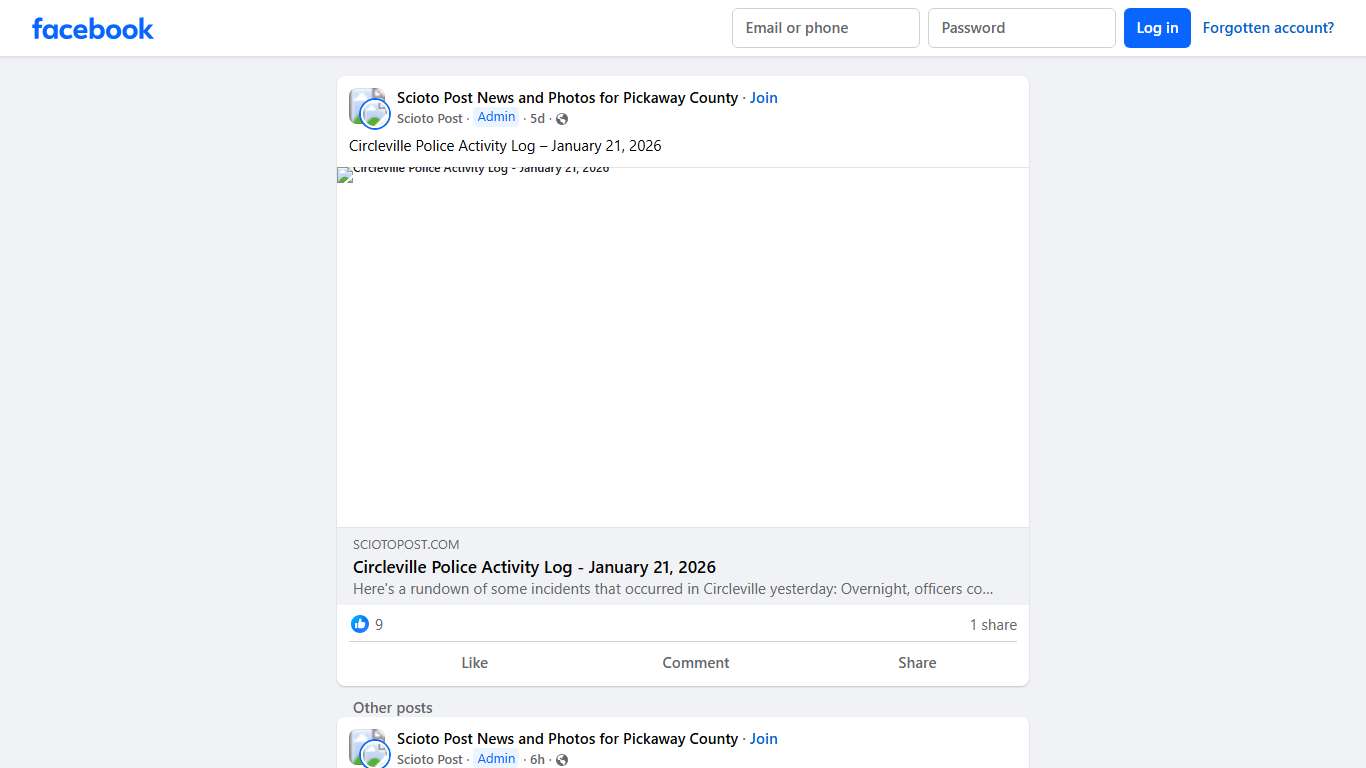Open the Scioto Post group avatar on second post
This screenshot has height=768, width=1366.
coord(368,747)
